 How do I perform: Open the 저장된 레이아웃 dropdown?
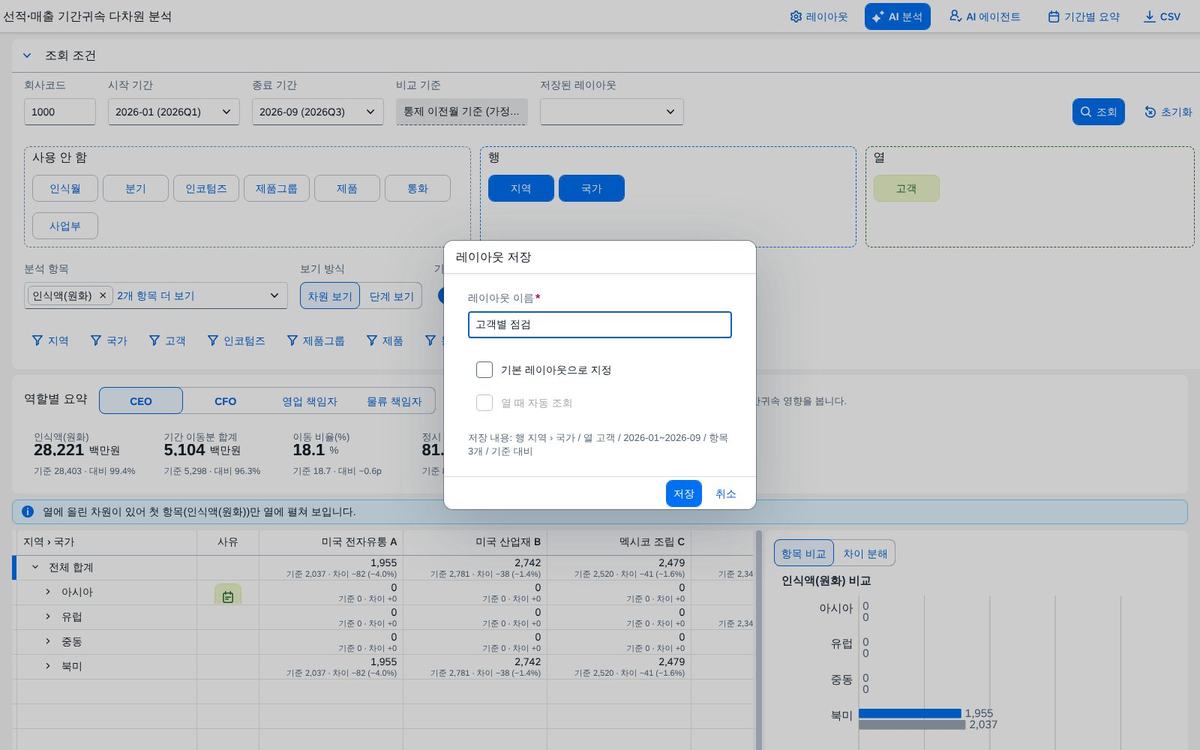point(612,112)
